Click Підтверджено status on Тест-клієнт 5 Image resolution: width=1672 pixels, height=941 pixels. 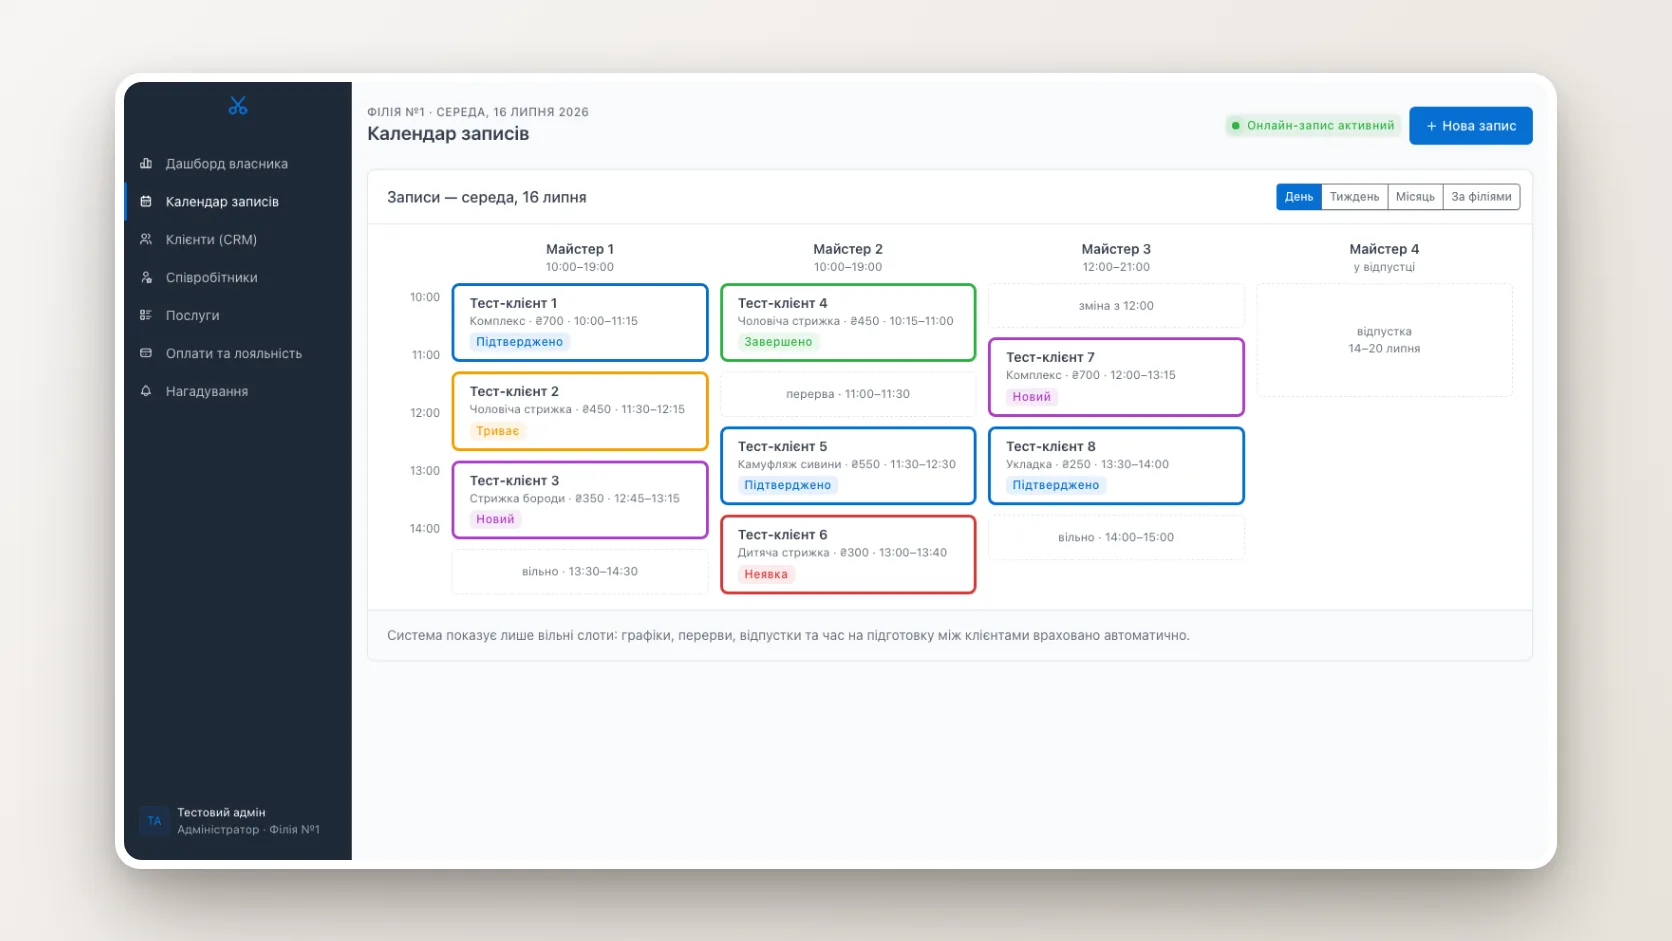pyautogui.click(x=787, y=485)
